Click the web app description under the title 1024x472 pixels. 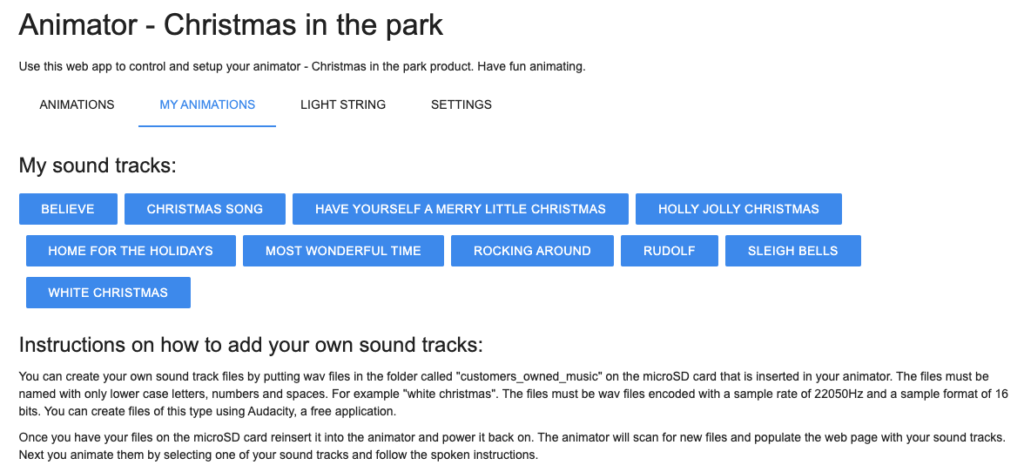pos(302,67)
